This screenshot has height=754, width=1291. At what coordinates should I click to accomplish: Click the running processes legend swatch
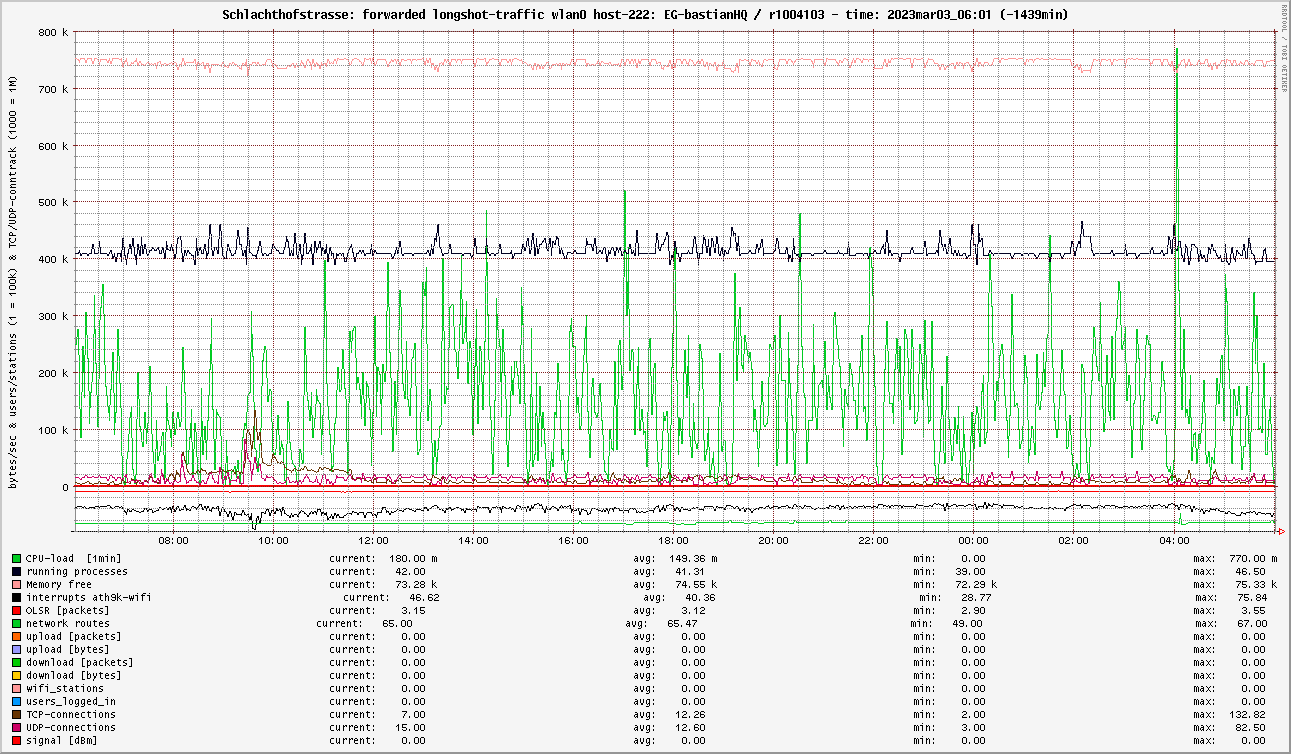[x=17, y=571]
